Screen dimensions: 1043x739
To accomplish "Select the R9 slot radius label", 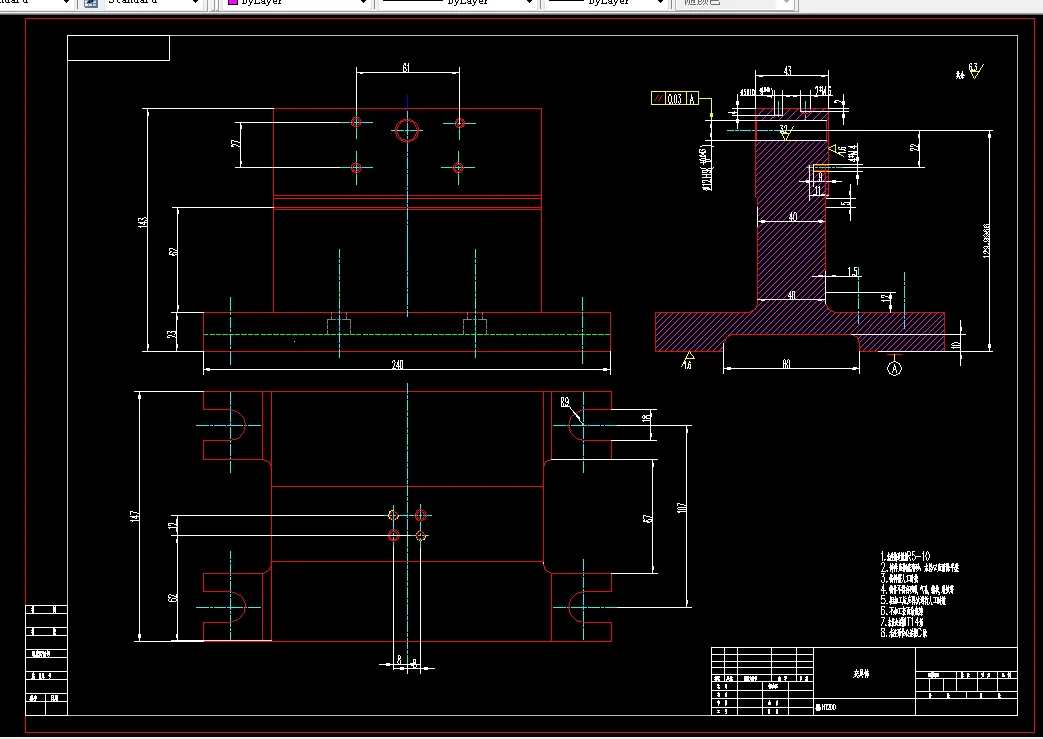I will coord(565,402).
